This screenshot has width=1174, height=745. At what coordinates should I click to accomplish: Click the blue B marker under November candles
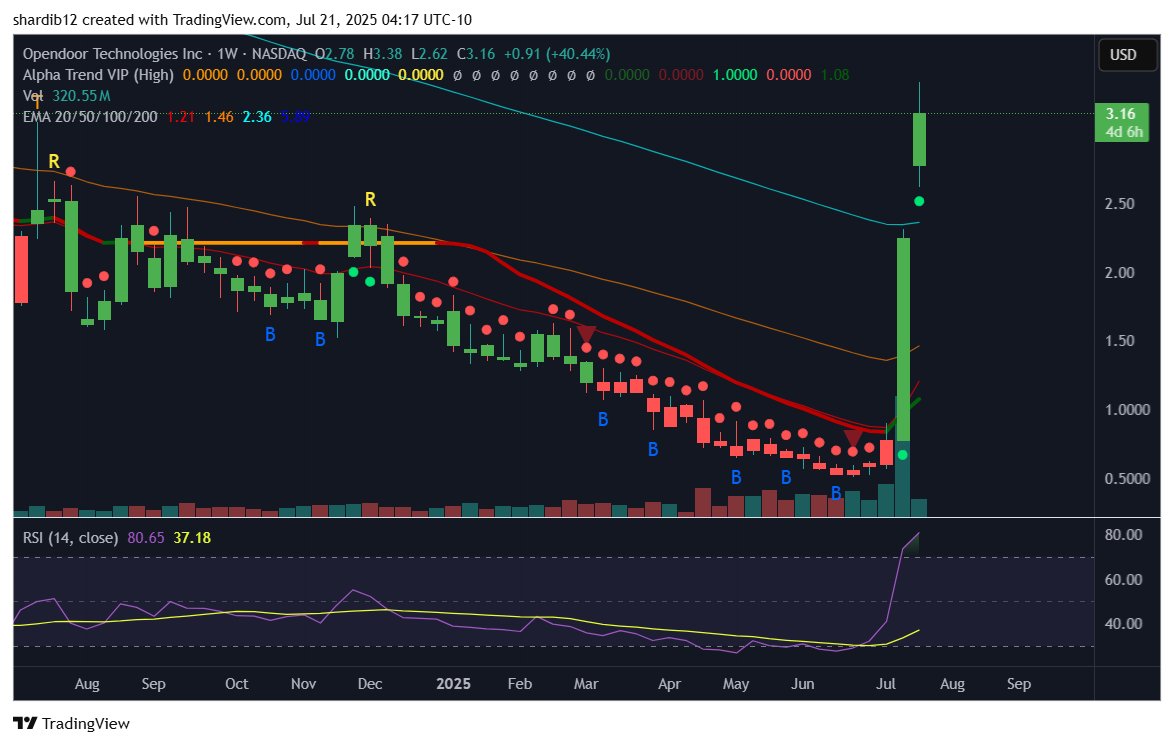[320, 339]
